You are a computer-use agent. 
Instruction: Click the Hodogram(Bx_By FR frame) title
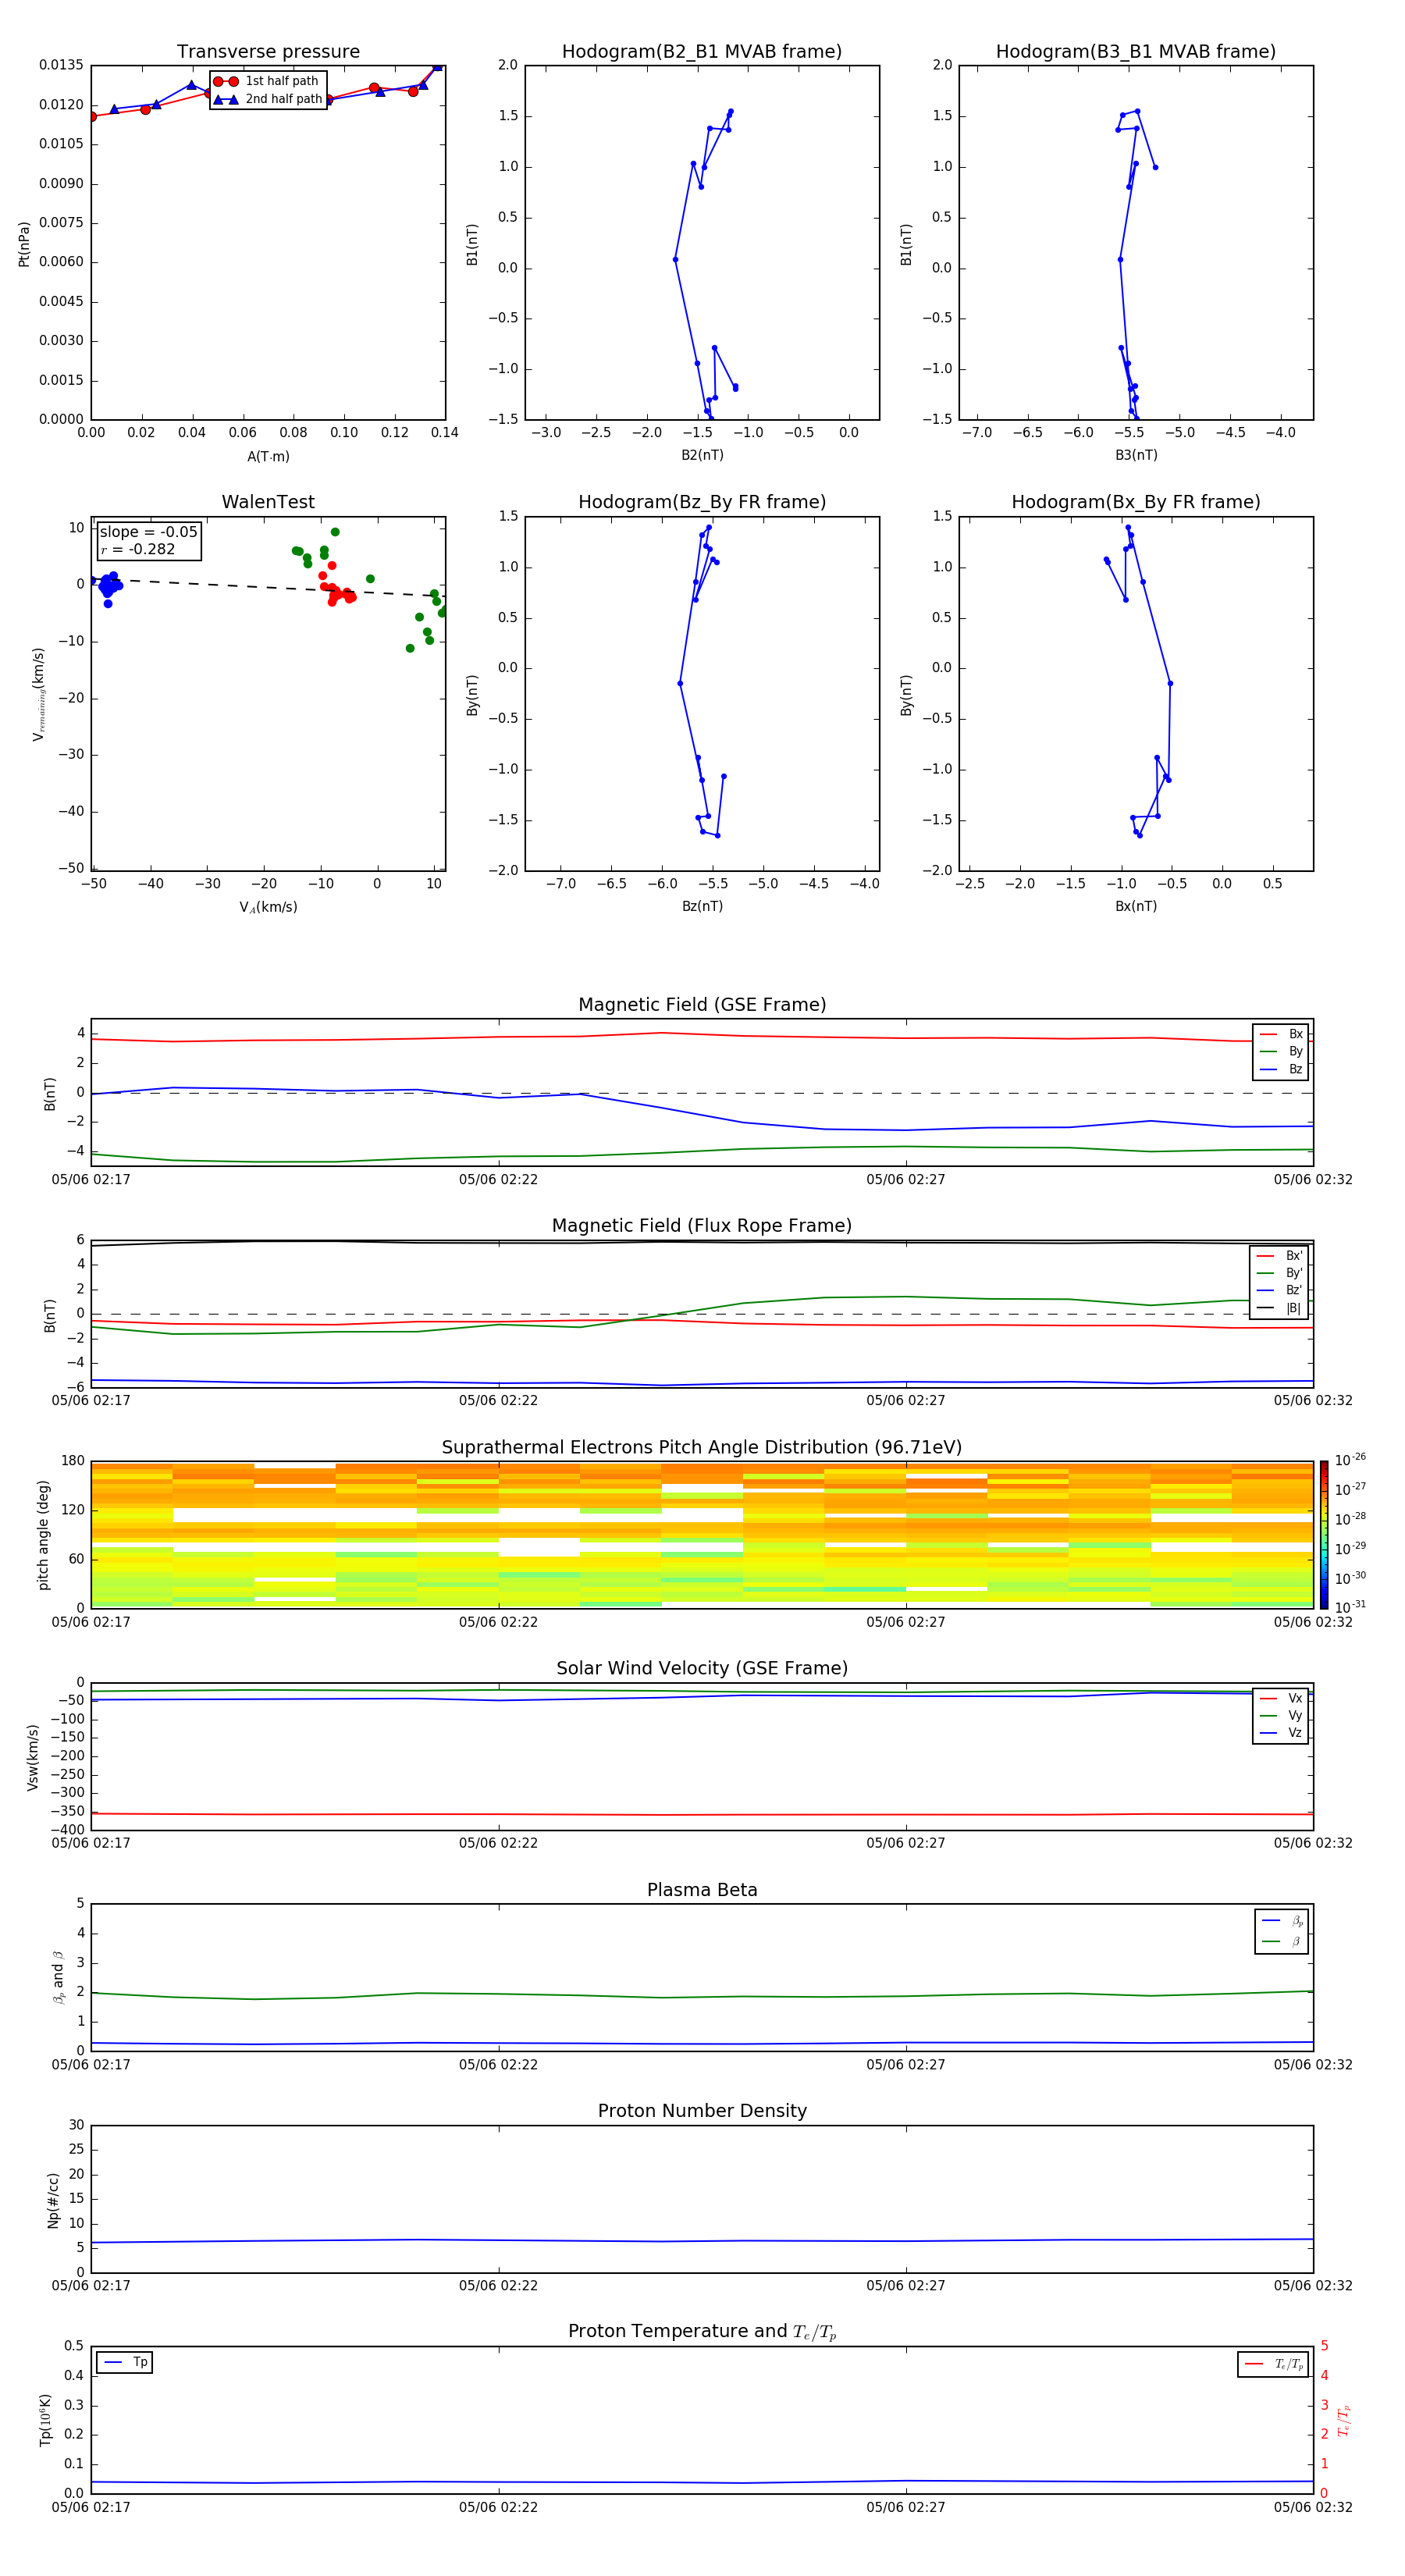[1135, 502]
